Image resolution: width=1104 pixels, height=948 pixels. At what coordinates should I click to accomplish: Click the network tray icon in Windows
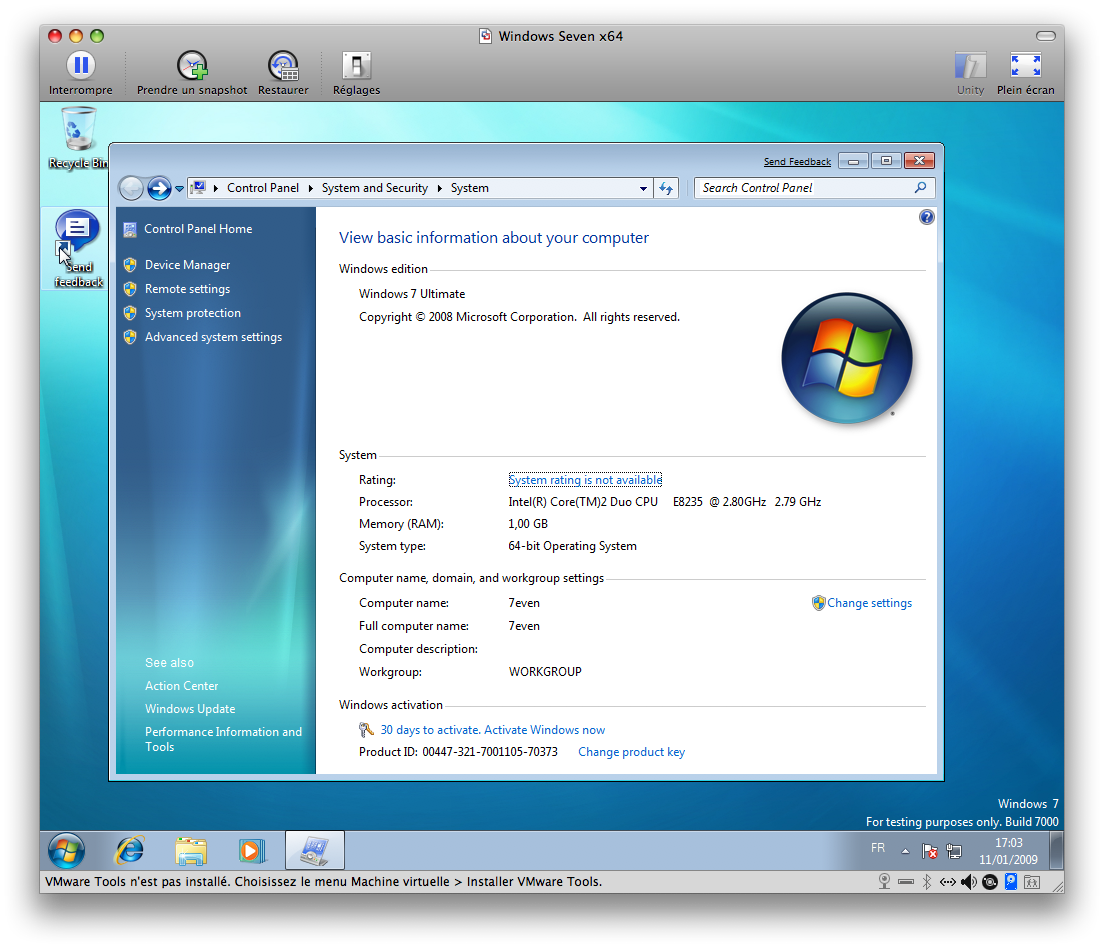click(x=954, y=852)
